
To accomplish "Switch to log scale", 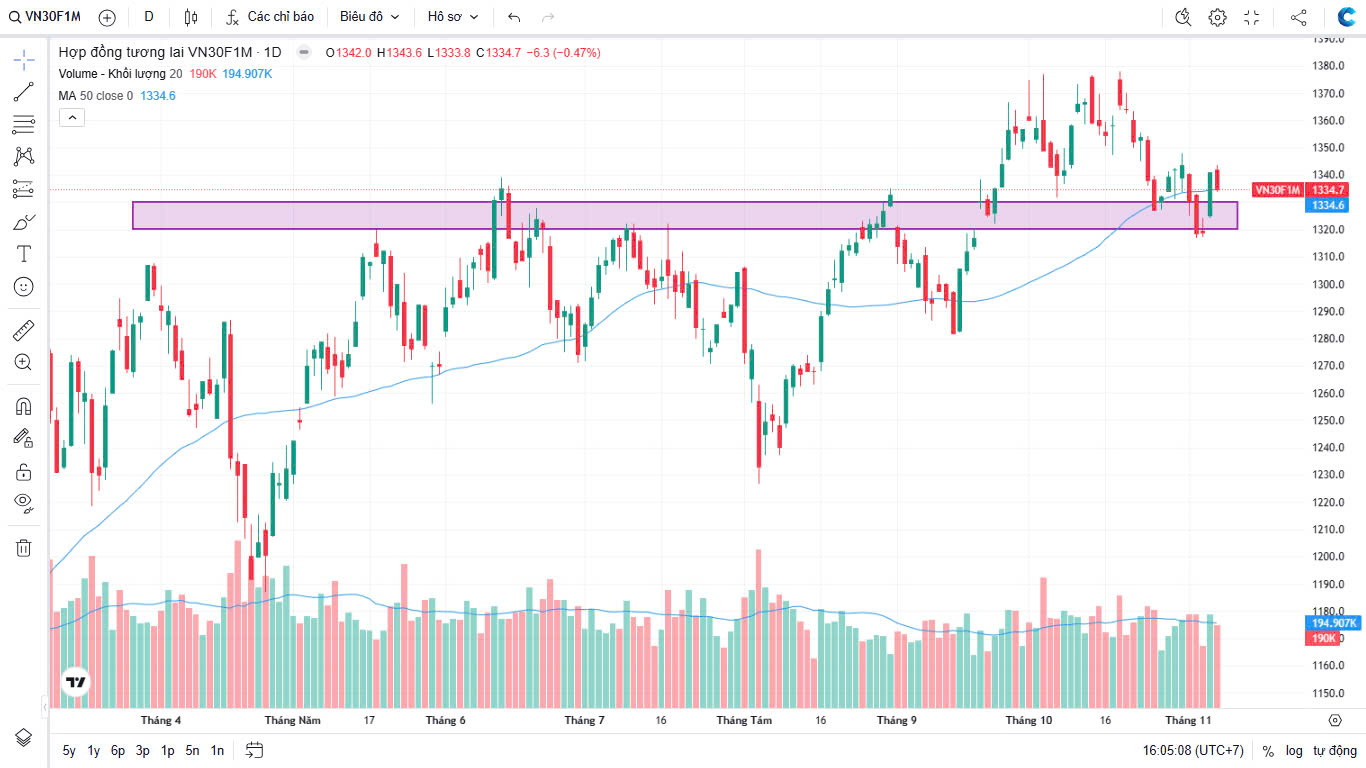I will click(x=1294, y=750).
